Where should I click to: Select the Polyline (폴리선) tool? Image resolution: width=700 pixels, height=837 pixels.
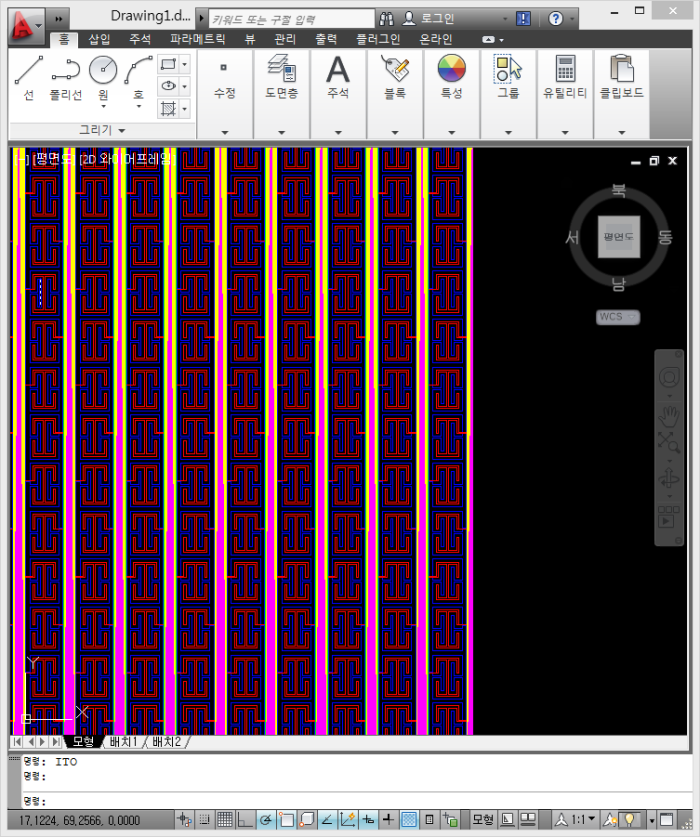pyautogui.click(x=66, y=76)
